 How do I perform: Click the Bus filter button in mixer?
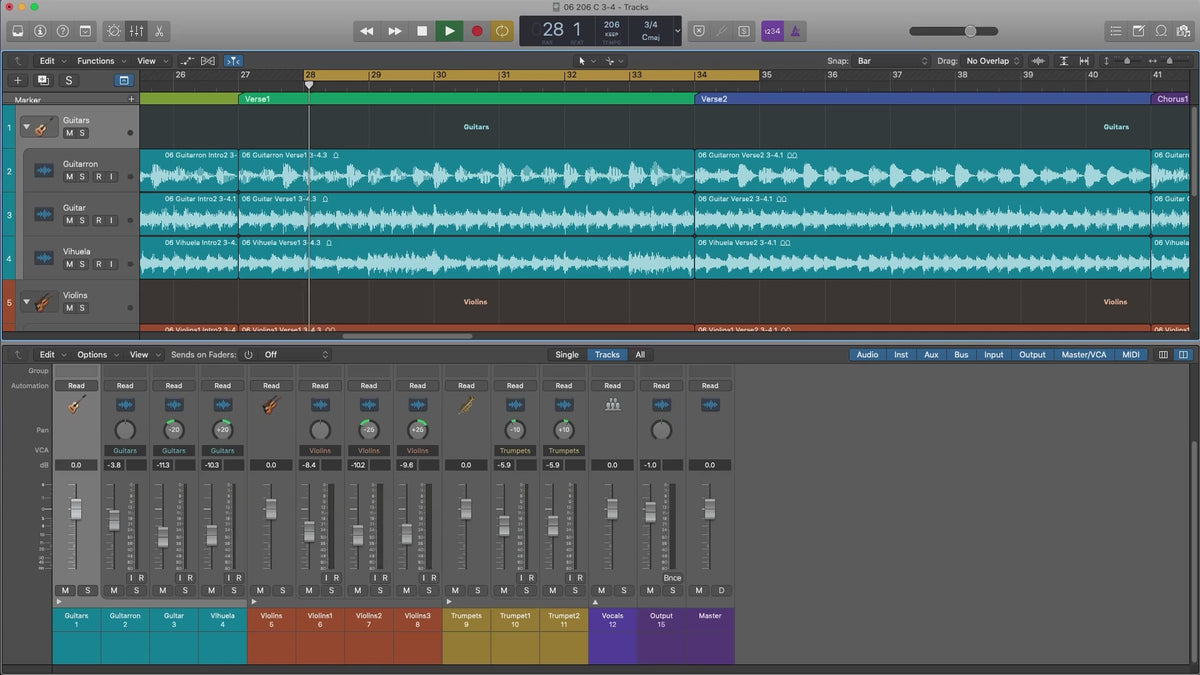point(961,355)
